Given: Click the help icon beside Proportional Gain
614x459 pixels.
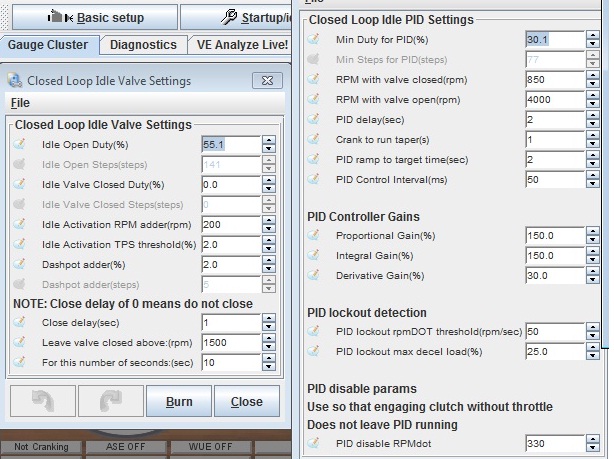Looking at the screenshot, I should [315, 235].
